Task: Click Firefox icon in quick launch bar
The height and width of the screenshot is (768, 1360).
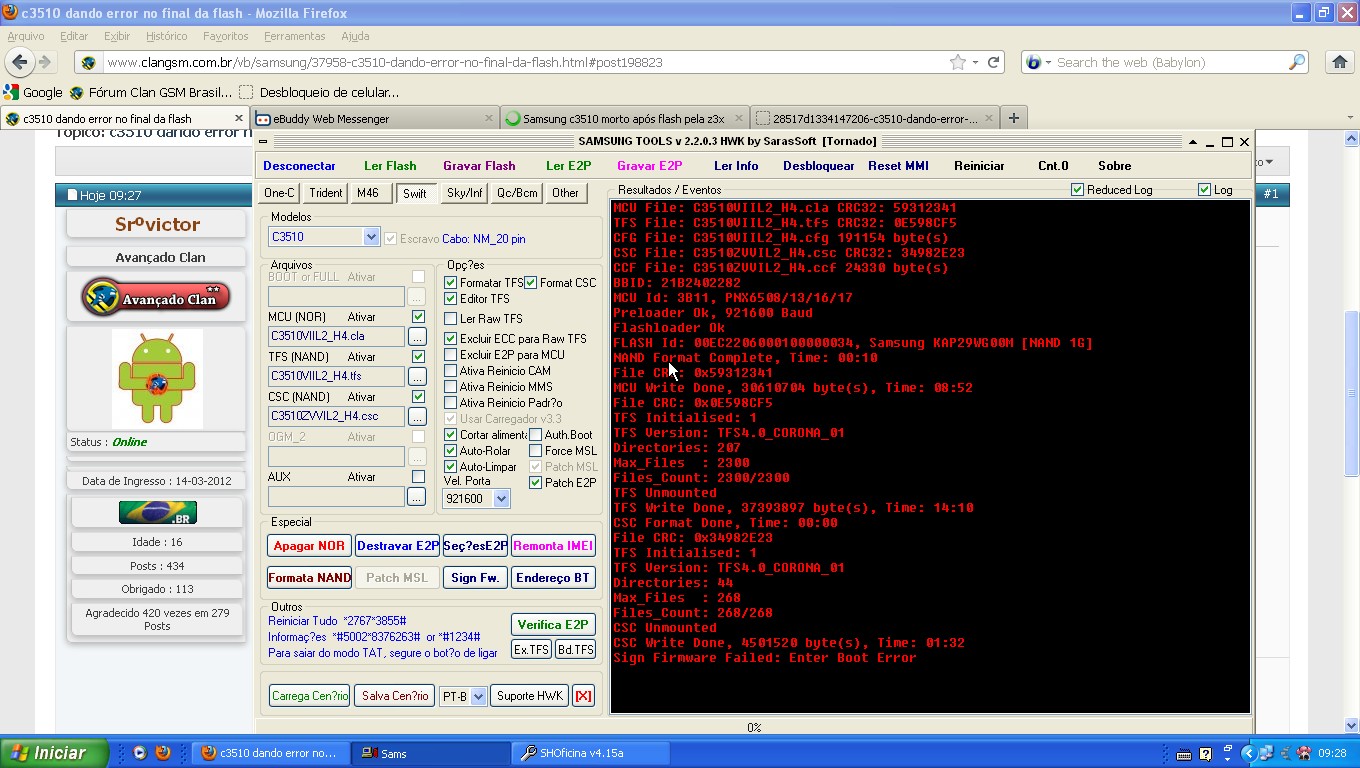Action: tap(163, 753)
